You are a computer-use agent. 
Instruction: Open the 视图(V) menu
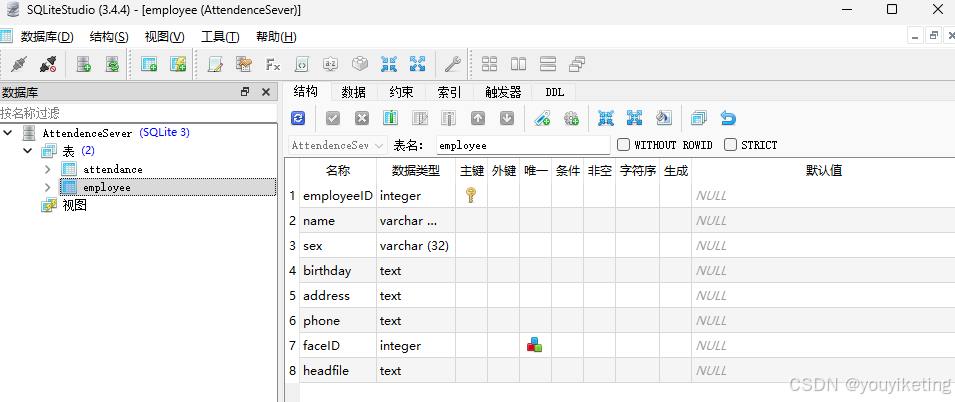click(x=164, y=37)
